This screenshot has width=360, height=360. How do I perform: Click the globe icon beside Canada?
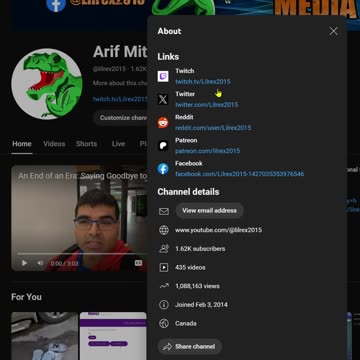(164, 323)
